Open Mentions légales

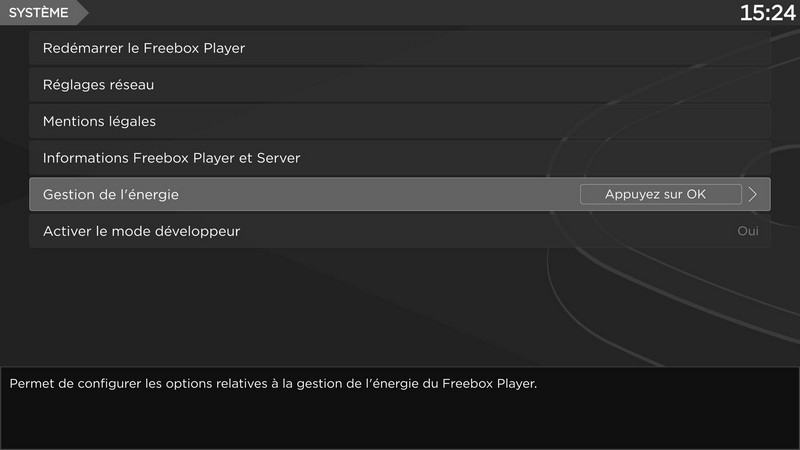[x=99, y=121]
